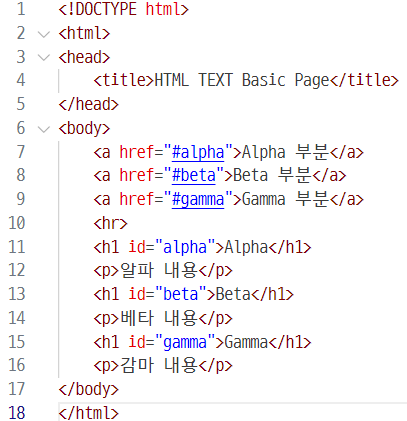This screenshot has width=407, height=421.
Task: Collapse the body tag fold chevron
Action: click(x=44, y=129)
